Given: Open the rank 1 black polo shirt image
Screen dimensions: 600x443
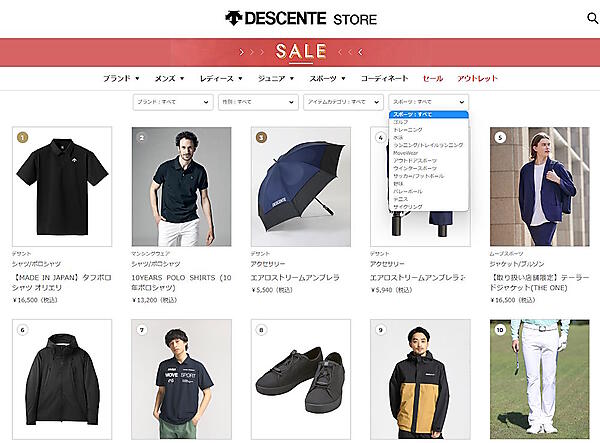Looking at the screenshot, I should [x=66, y=185].
